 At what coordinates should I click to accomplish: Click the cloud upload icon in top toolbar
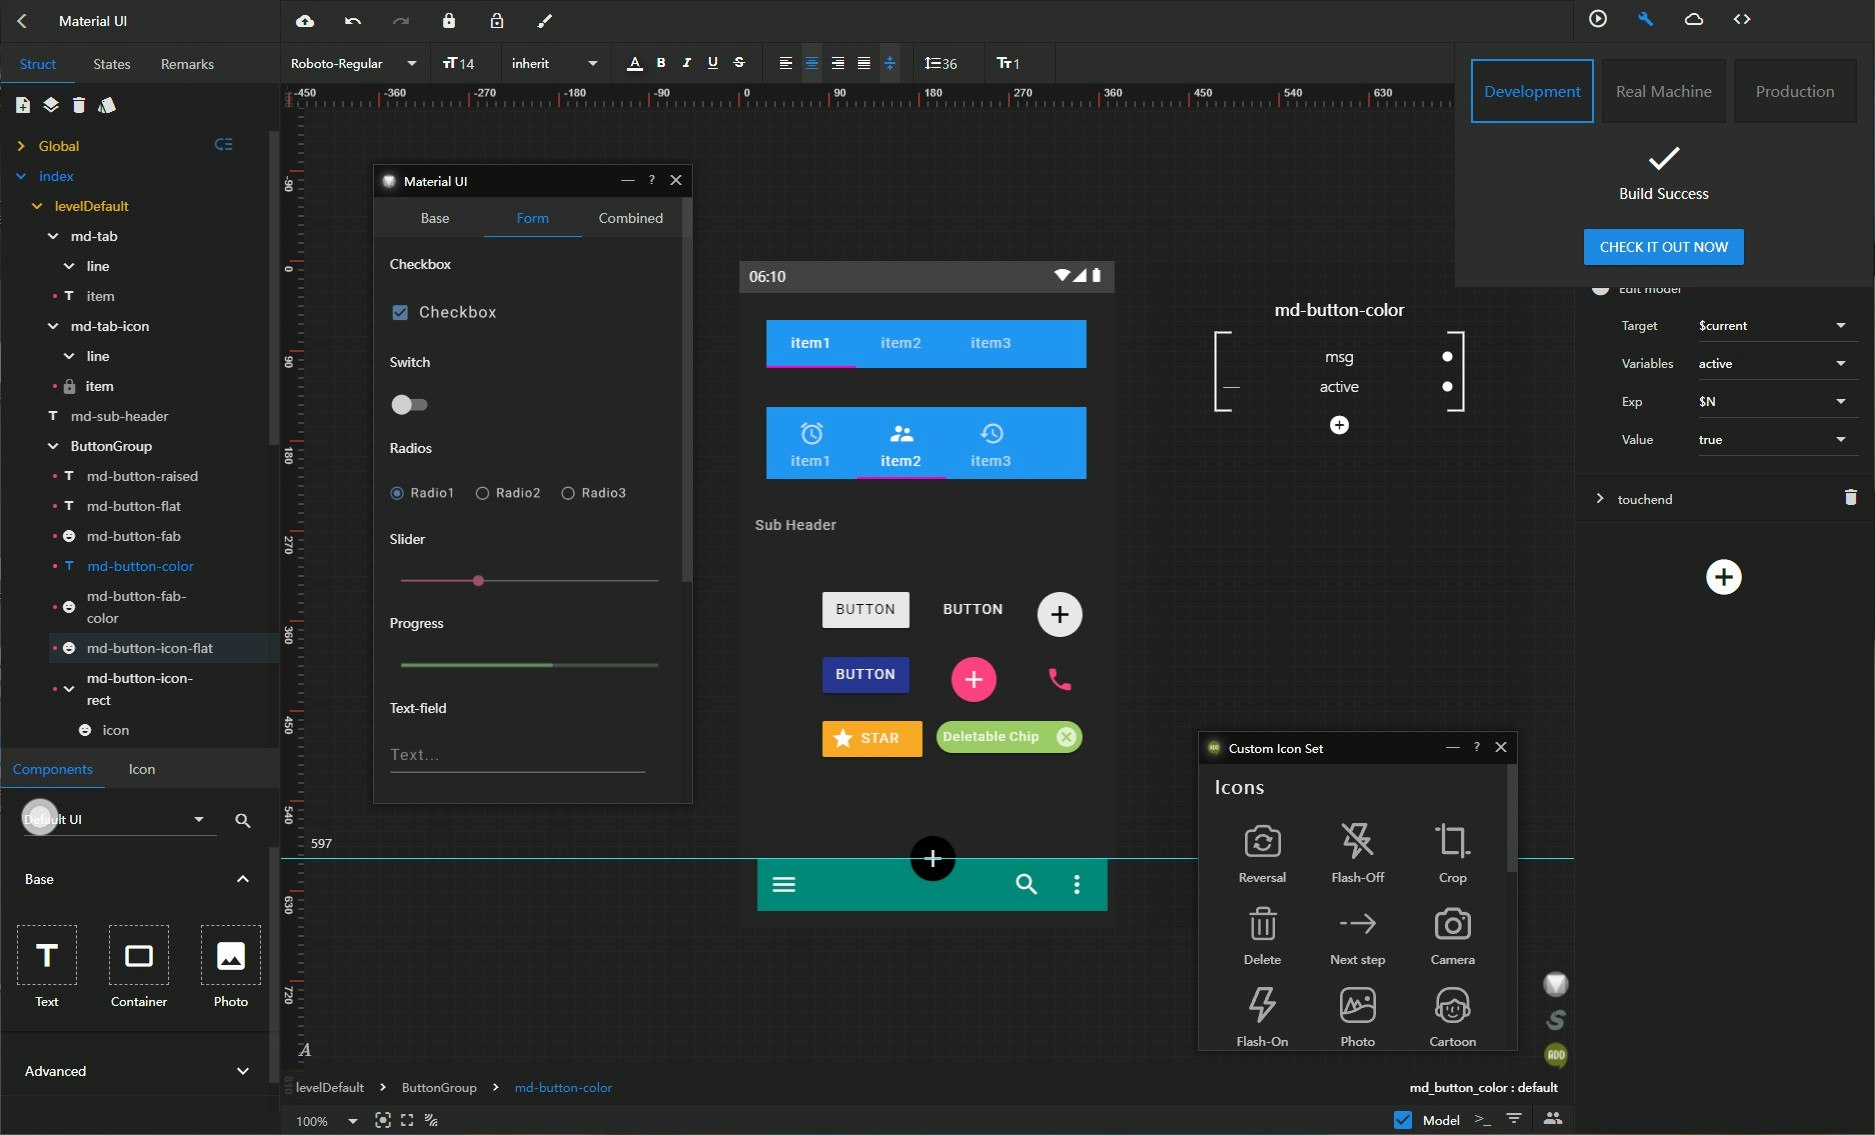[305, 20]
